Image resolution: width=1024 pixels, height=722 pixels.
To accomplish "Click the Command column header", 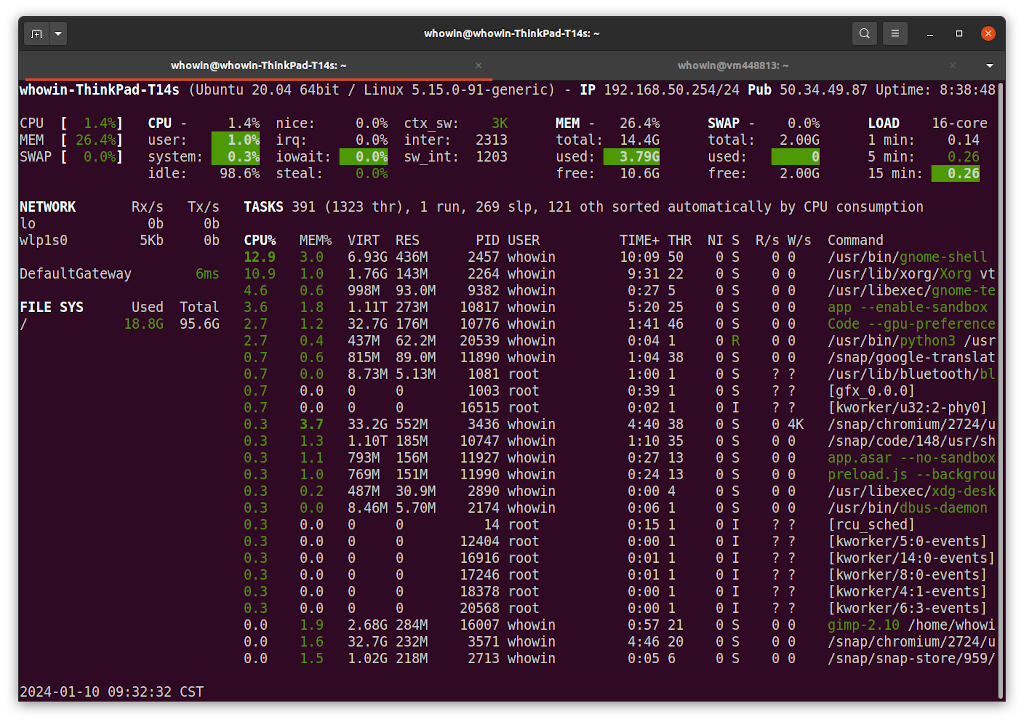I will click(x=855, y=240).
